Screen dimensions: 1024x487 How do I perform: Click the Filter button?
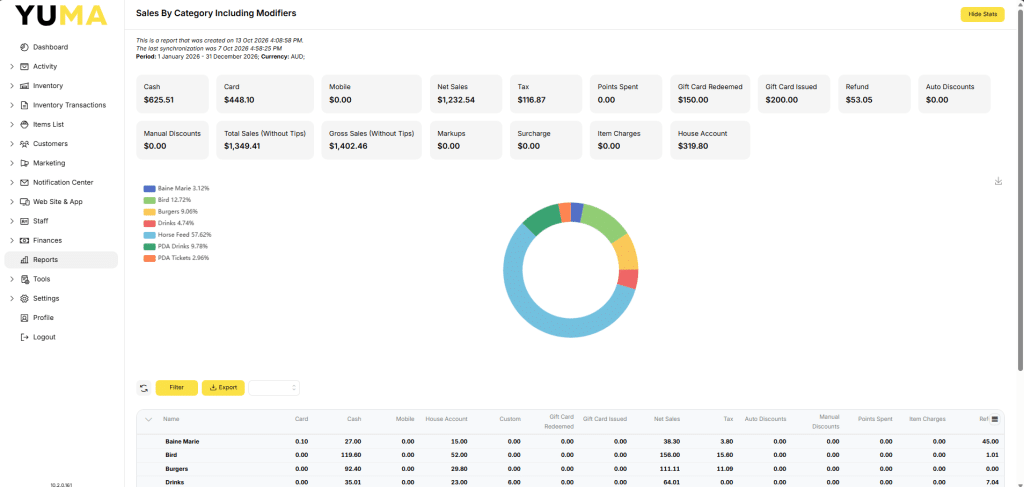(176, 388)
